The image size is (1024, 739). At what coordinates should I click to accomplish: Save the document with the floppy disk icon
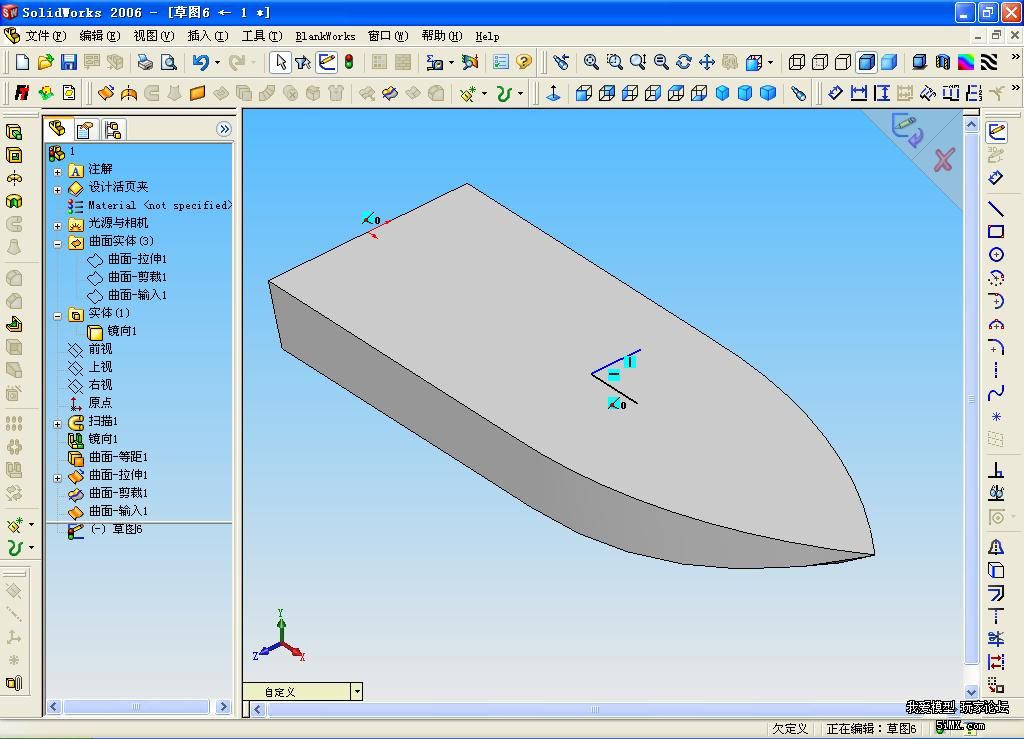pyautogui.click(x=69, y=62)
